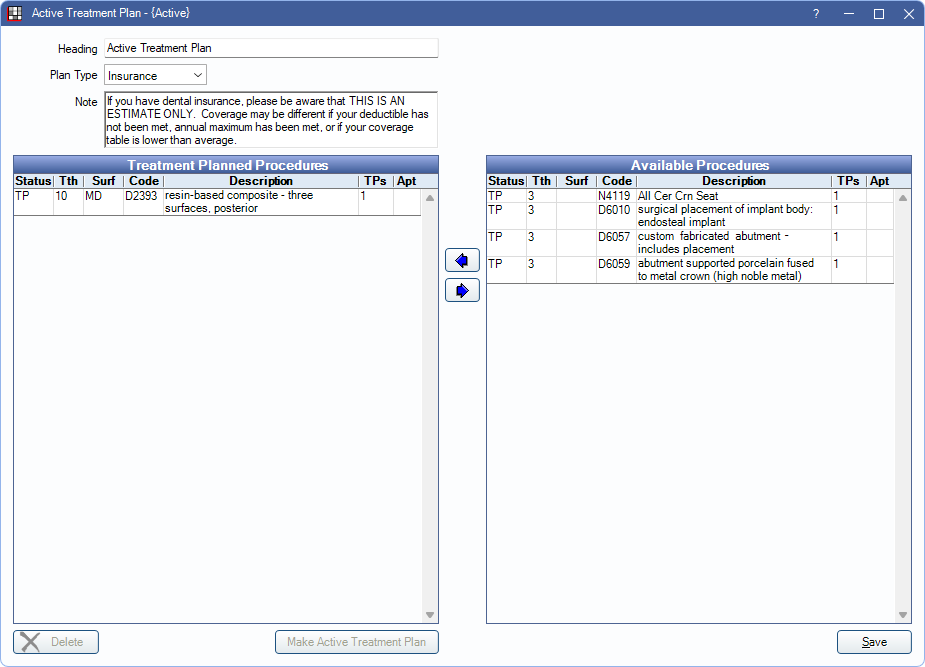This screenshot has height=667, width=925.
Task: Select the D6010 surgical implant placement row
Action: (690, 216)
